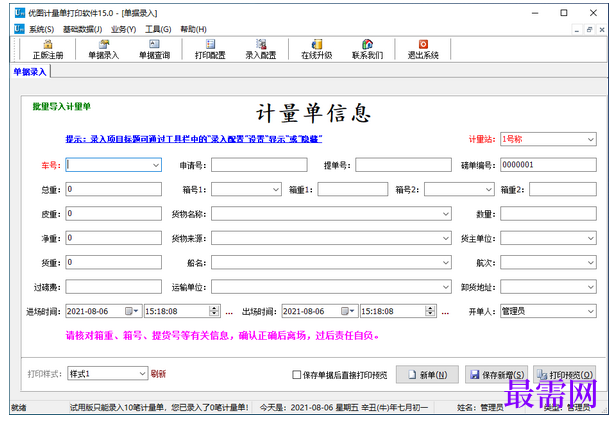Click the 磅单编号 field showing 0000001
Image resolution: width=616 pixels, height=425 pixels.
548,165
